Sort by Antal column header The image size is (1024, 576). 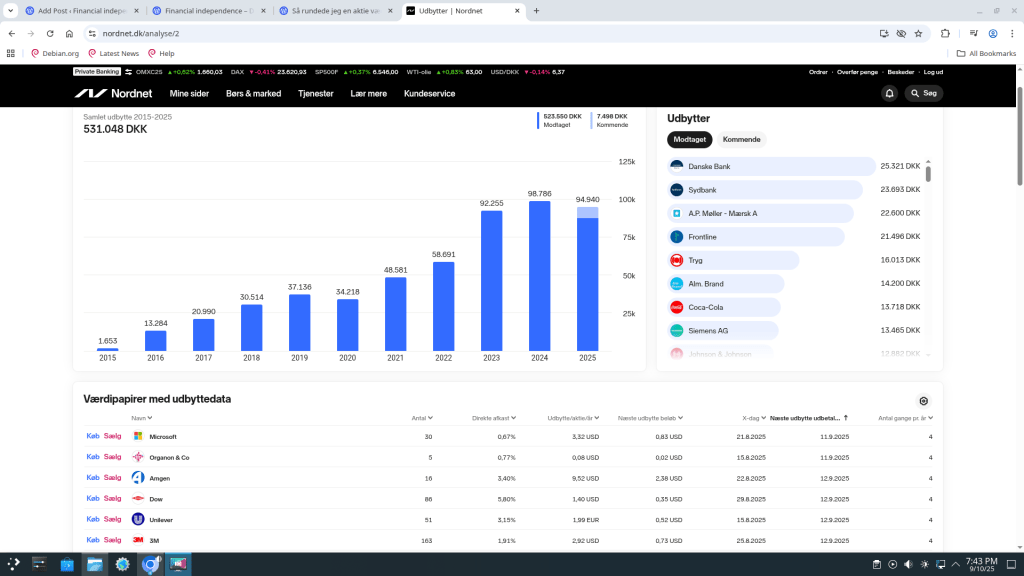coord(421,418)
